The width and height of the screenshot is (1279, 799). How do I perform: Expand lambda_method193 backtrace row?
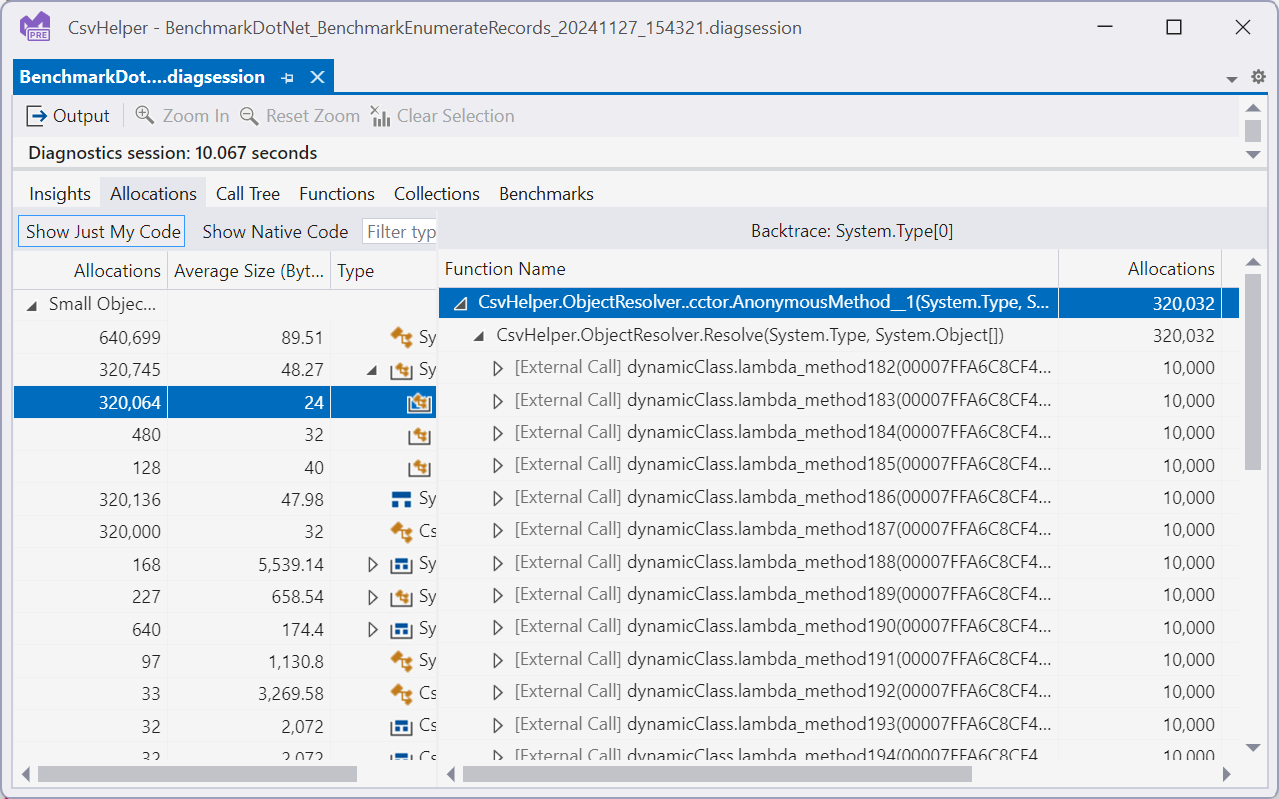pos(499,724)
